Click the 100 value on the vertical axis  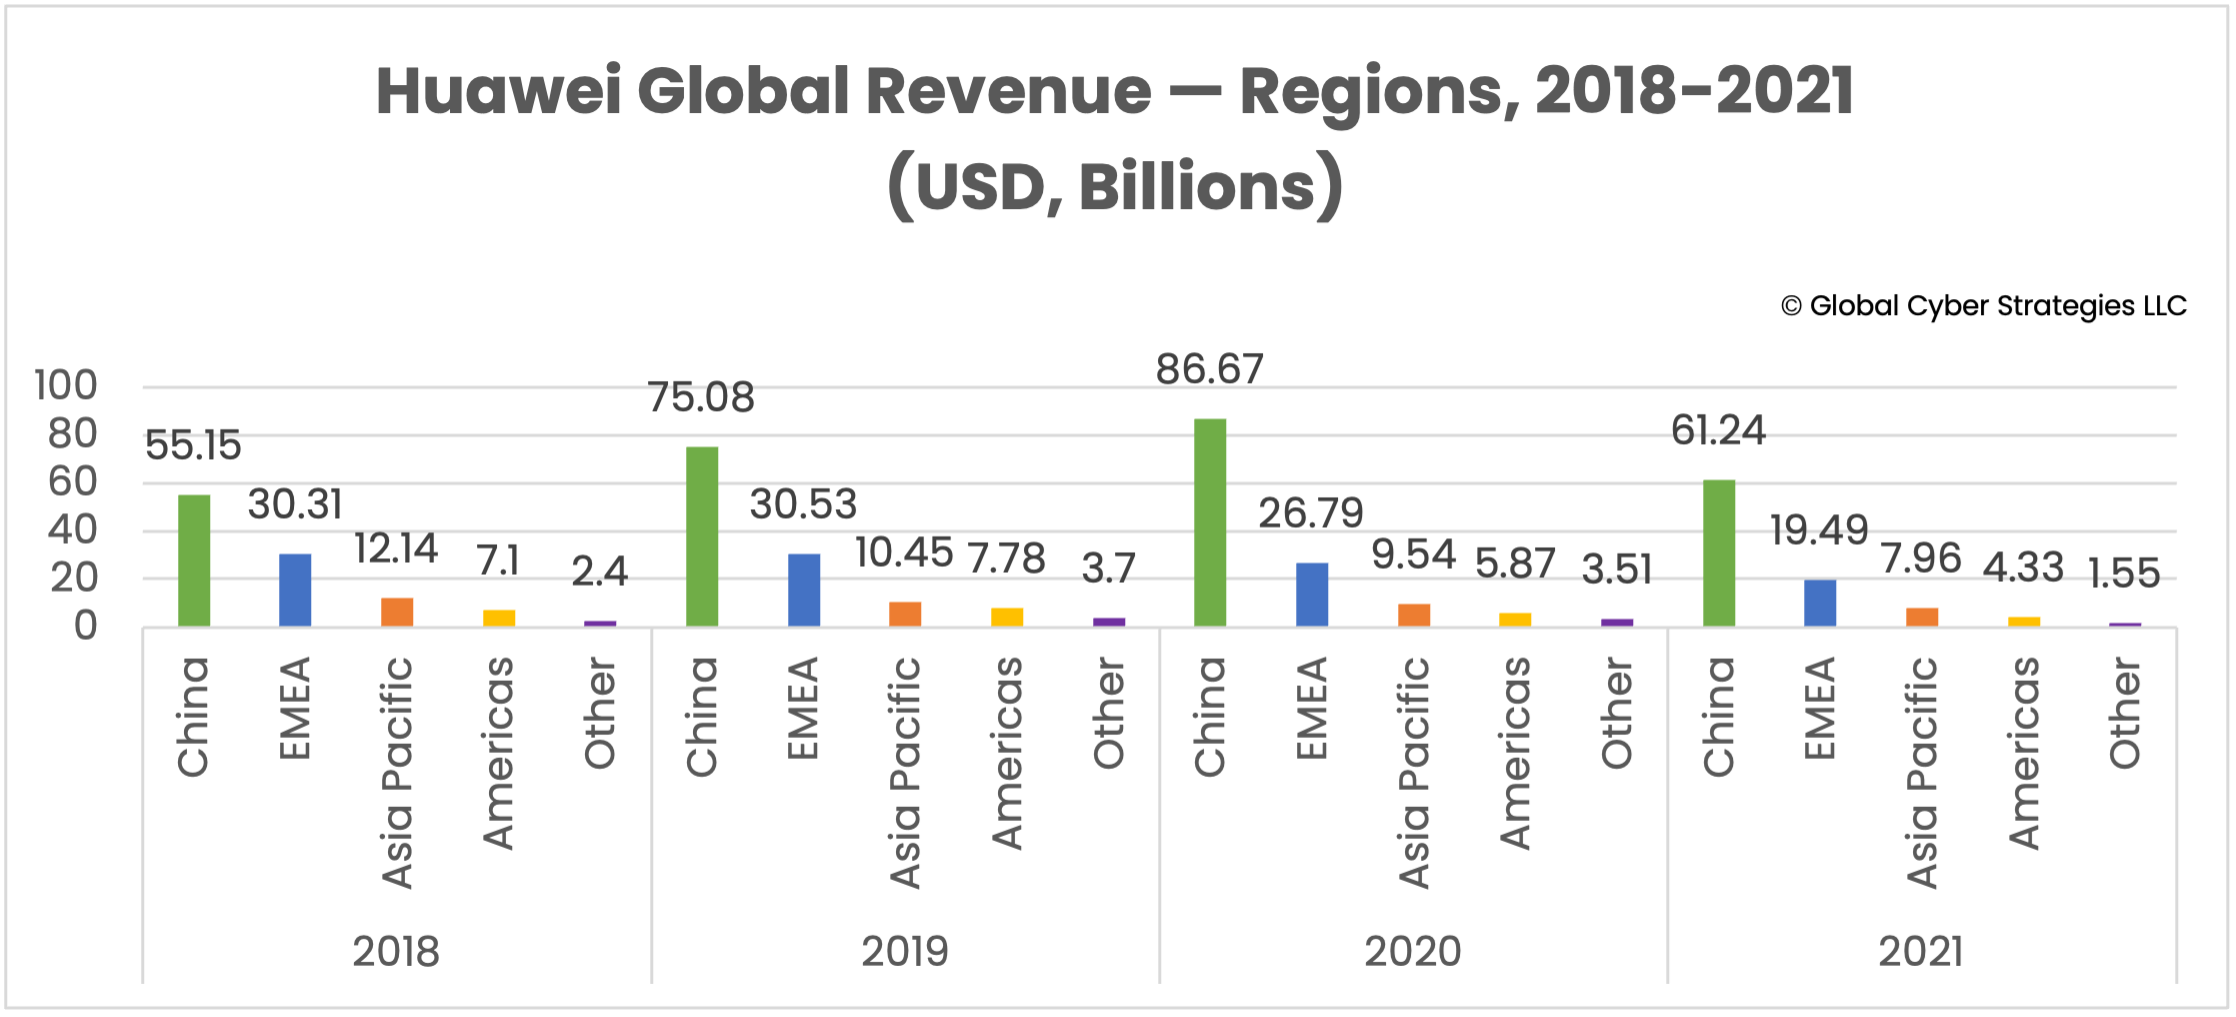click(66, 385)
